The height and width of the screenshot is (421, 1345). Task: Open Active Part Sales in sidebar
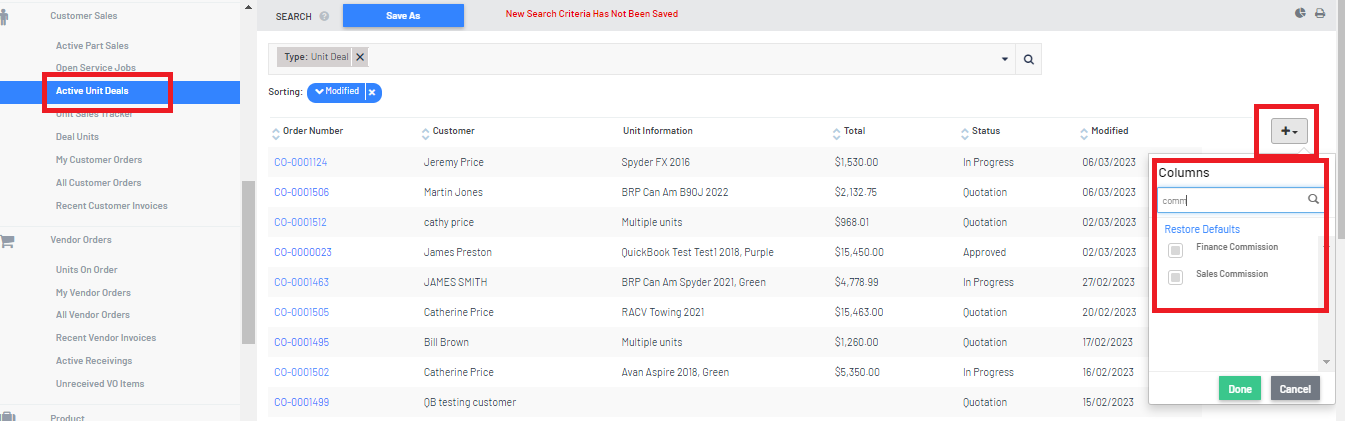click(92, 46)
